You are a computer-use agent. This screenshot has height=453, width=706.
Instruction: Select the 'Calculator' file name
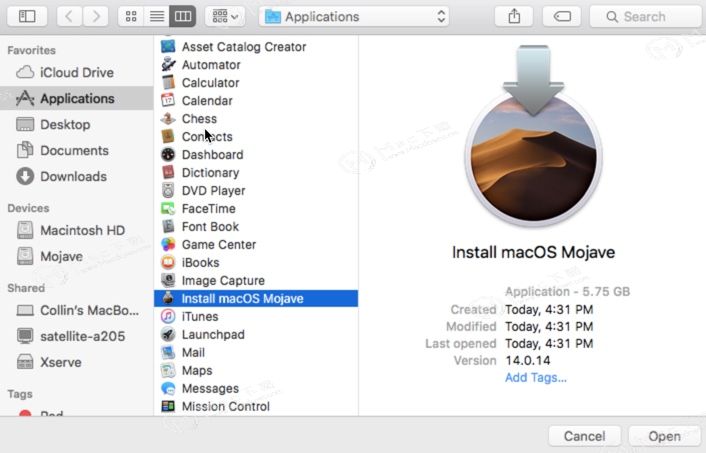pyautogui.click(x=210, y=83)
